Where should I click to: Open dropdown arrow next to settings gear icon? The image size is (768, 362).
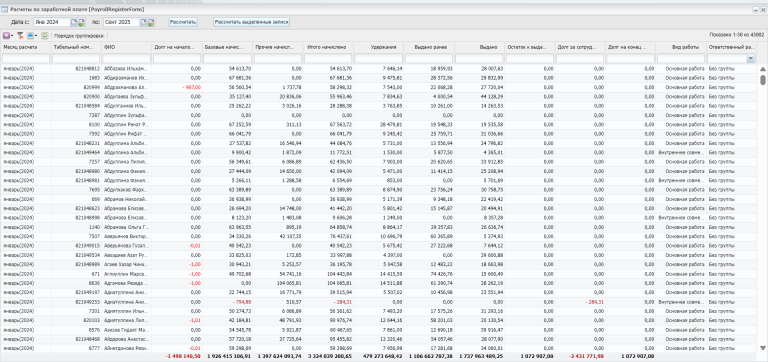tap(12, 35)
